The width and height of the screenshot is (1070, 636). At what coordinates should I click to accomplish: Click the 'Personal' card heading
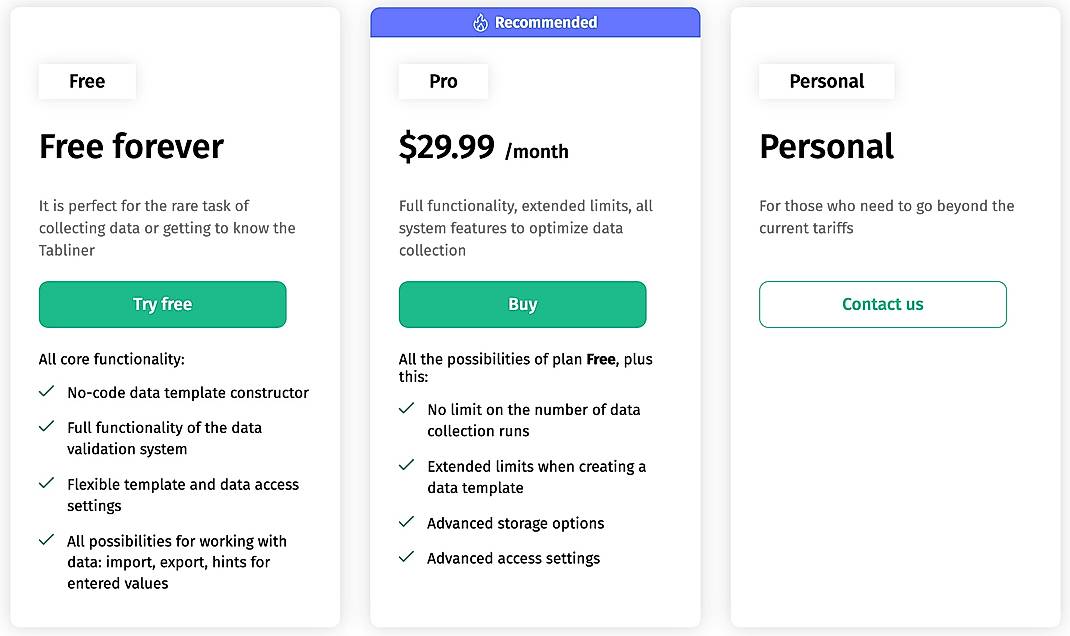pyautogui.click(x=827, y=146)
